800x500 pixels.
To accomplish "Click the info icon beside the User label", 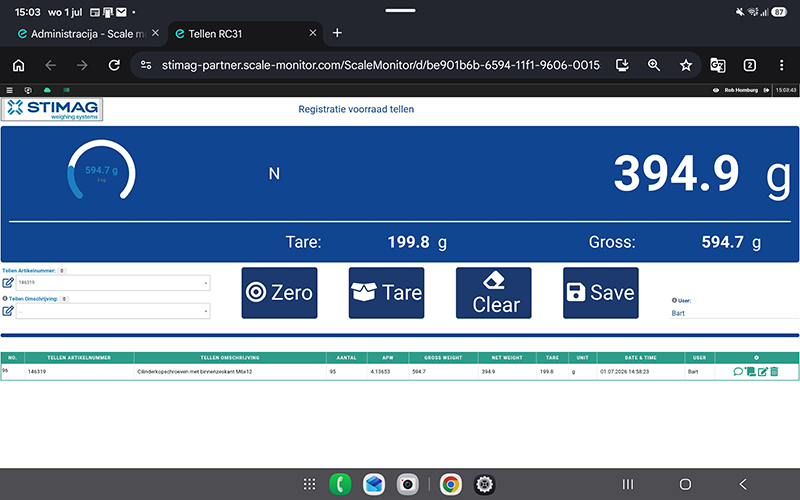I will (x=674, y=301).
